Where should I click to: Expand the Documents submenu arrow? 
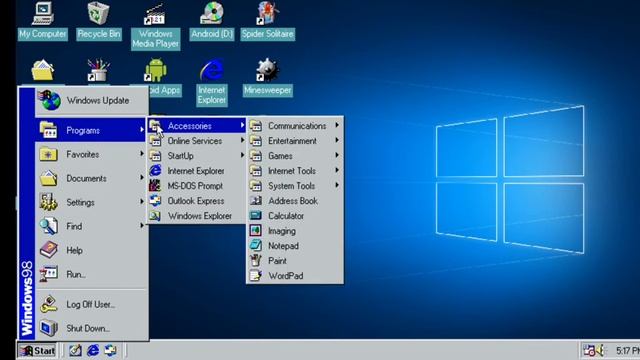point(142,178)
